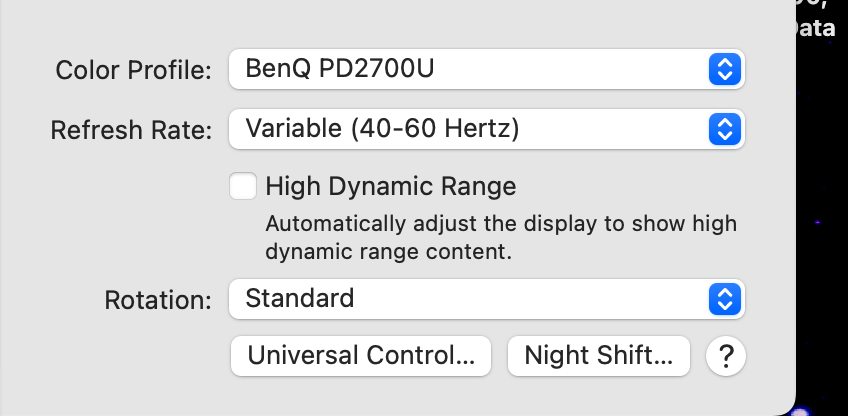The width and height of the screenshot is (848, 416).
Task: Click the "Color Profile:" label
Action: [134, 70]
